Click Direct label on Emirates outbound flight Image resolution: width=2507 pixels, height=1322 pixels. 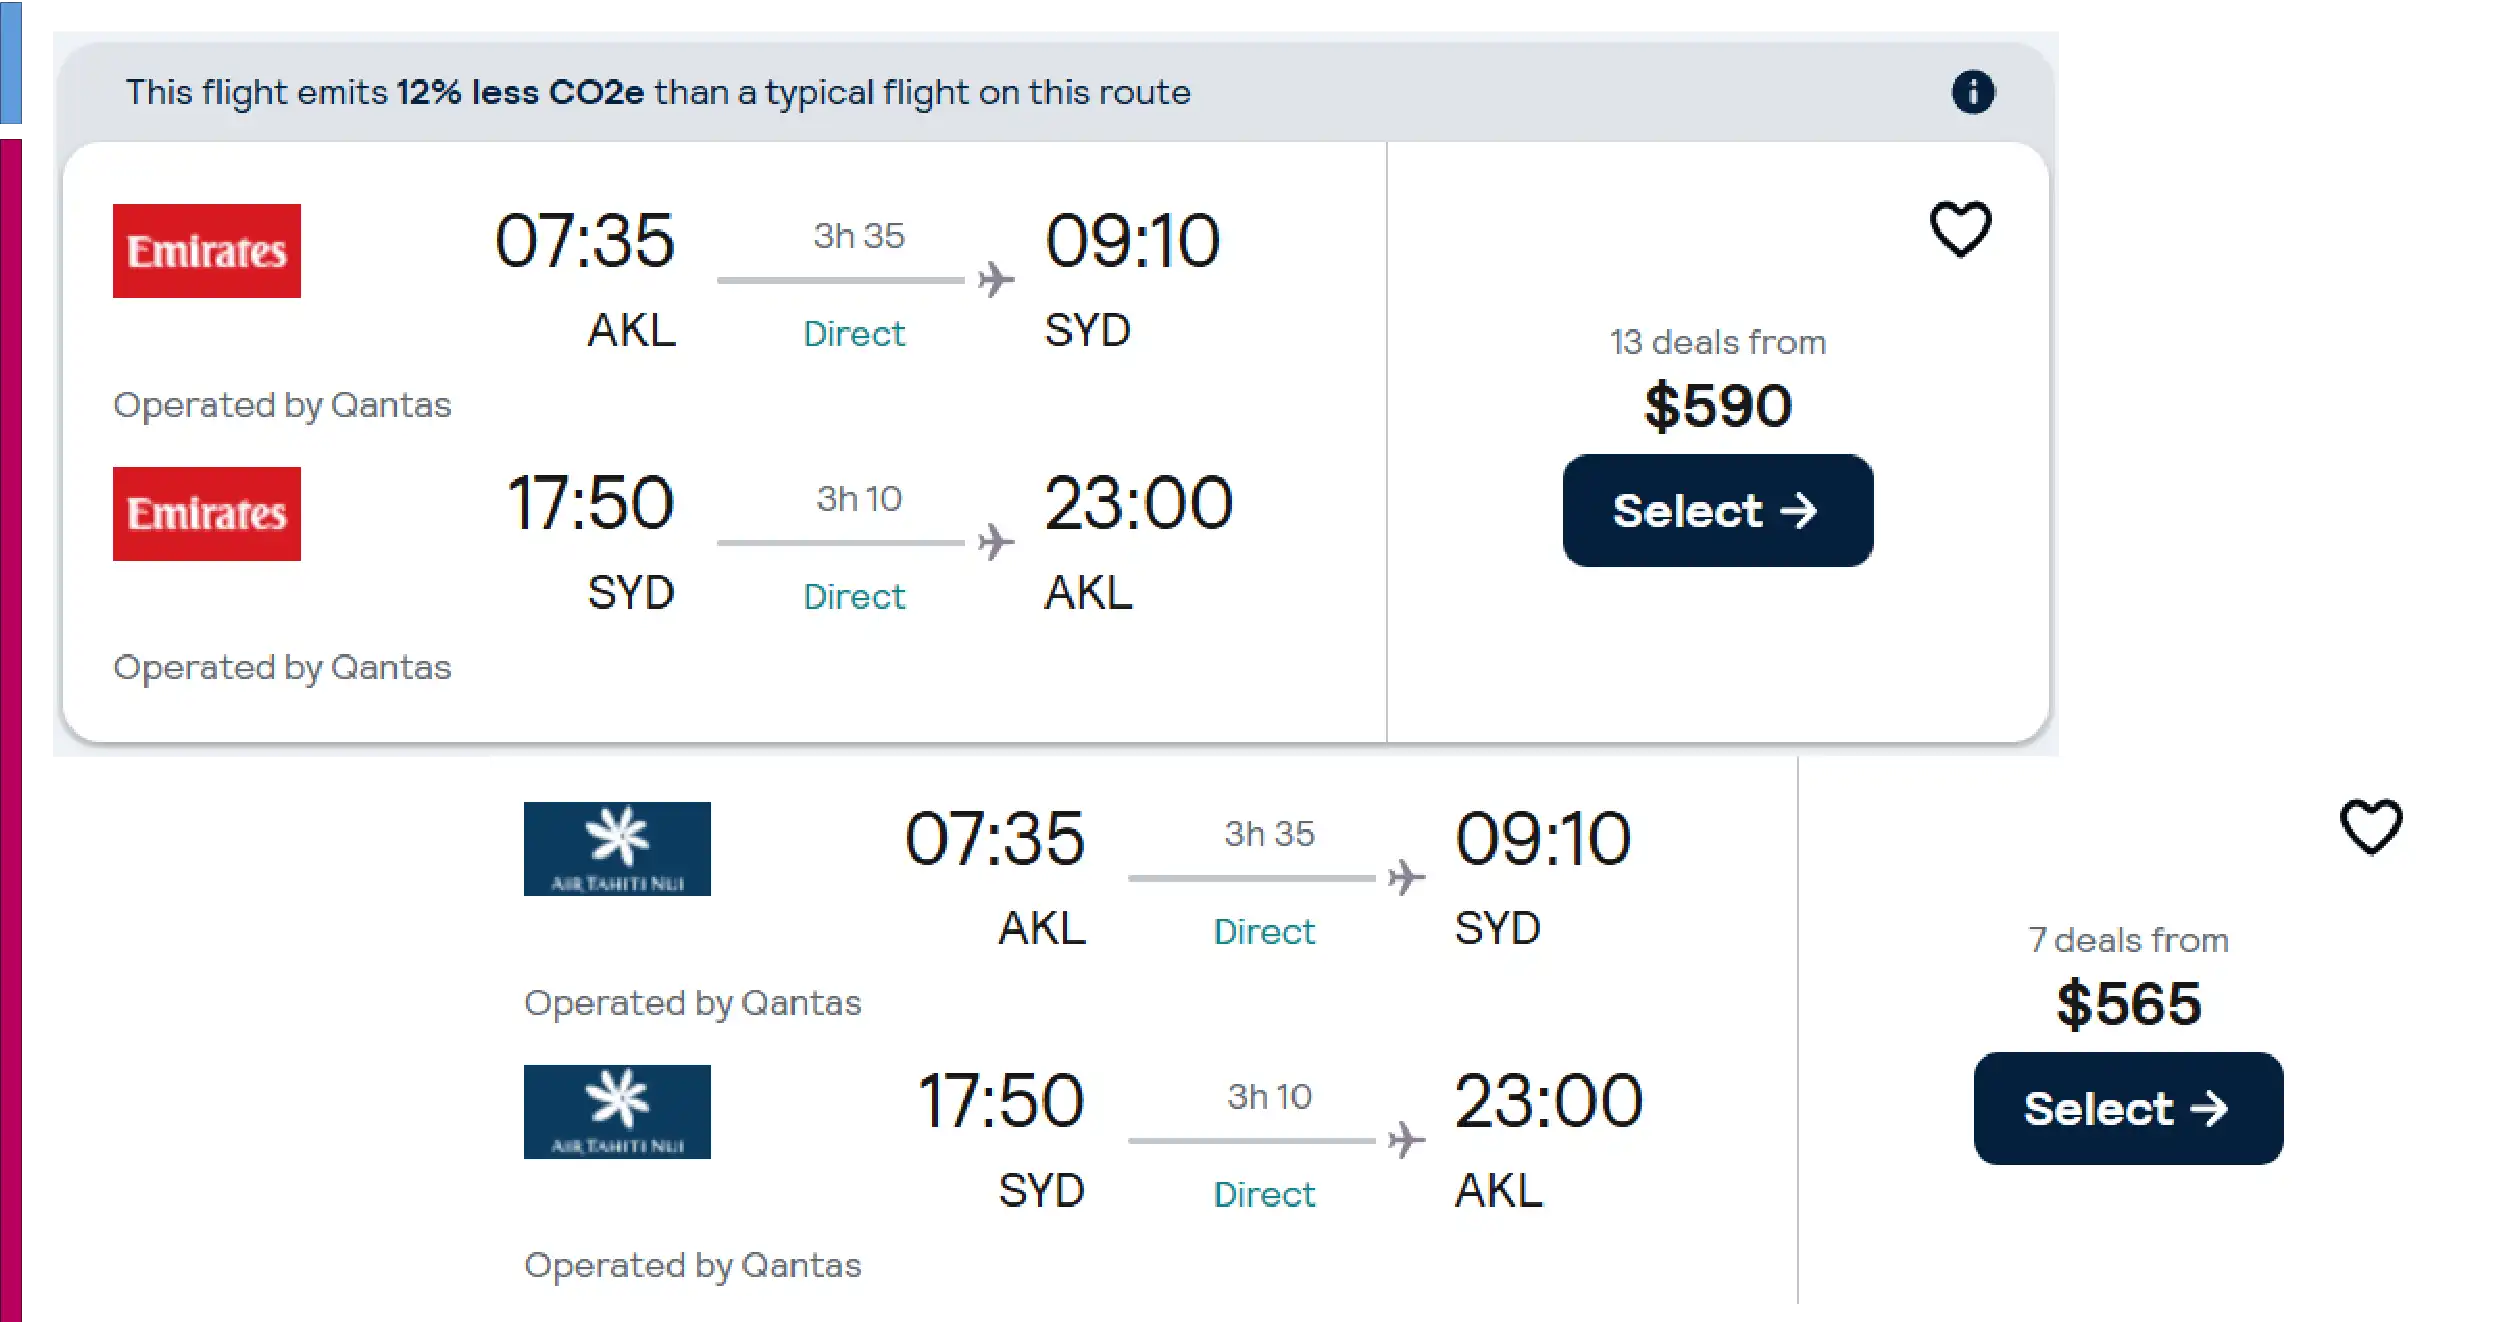[x=854, y=334]
